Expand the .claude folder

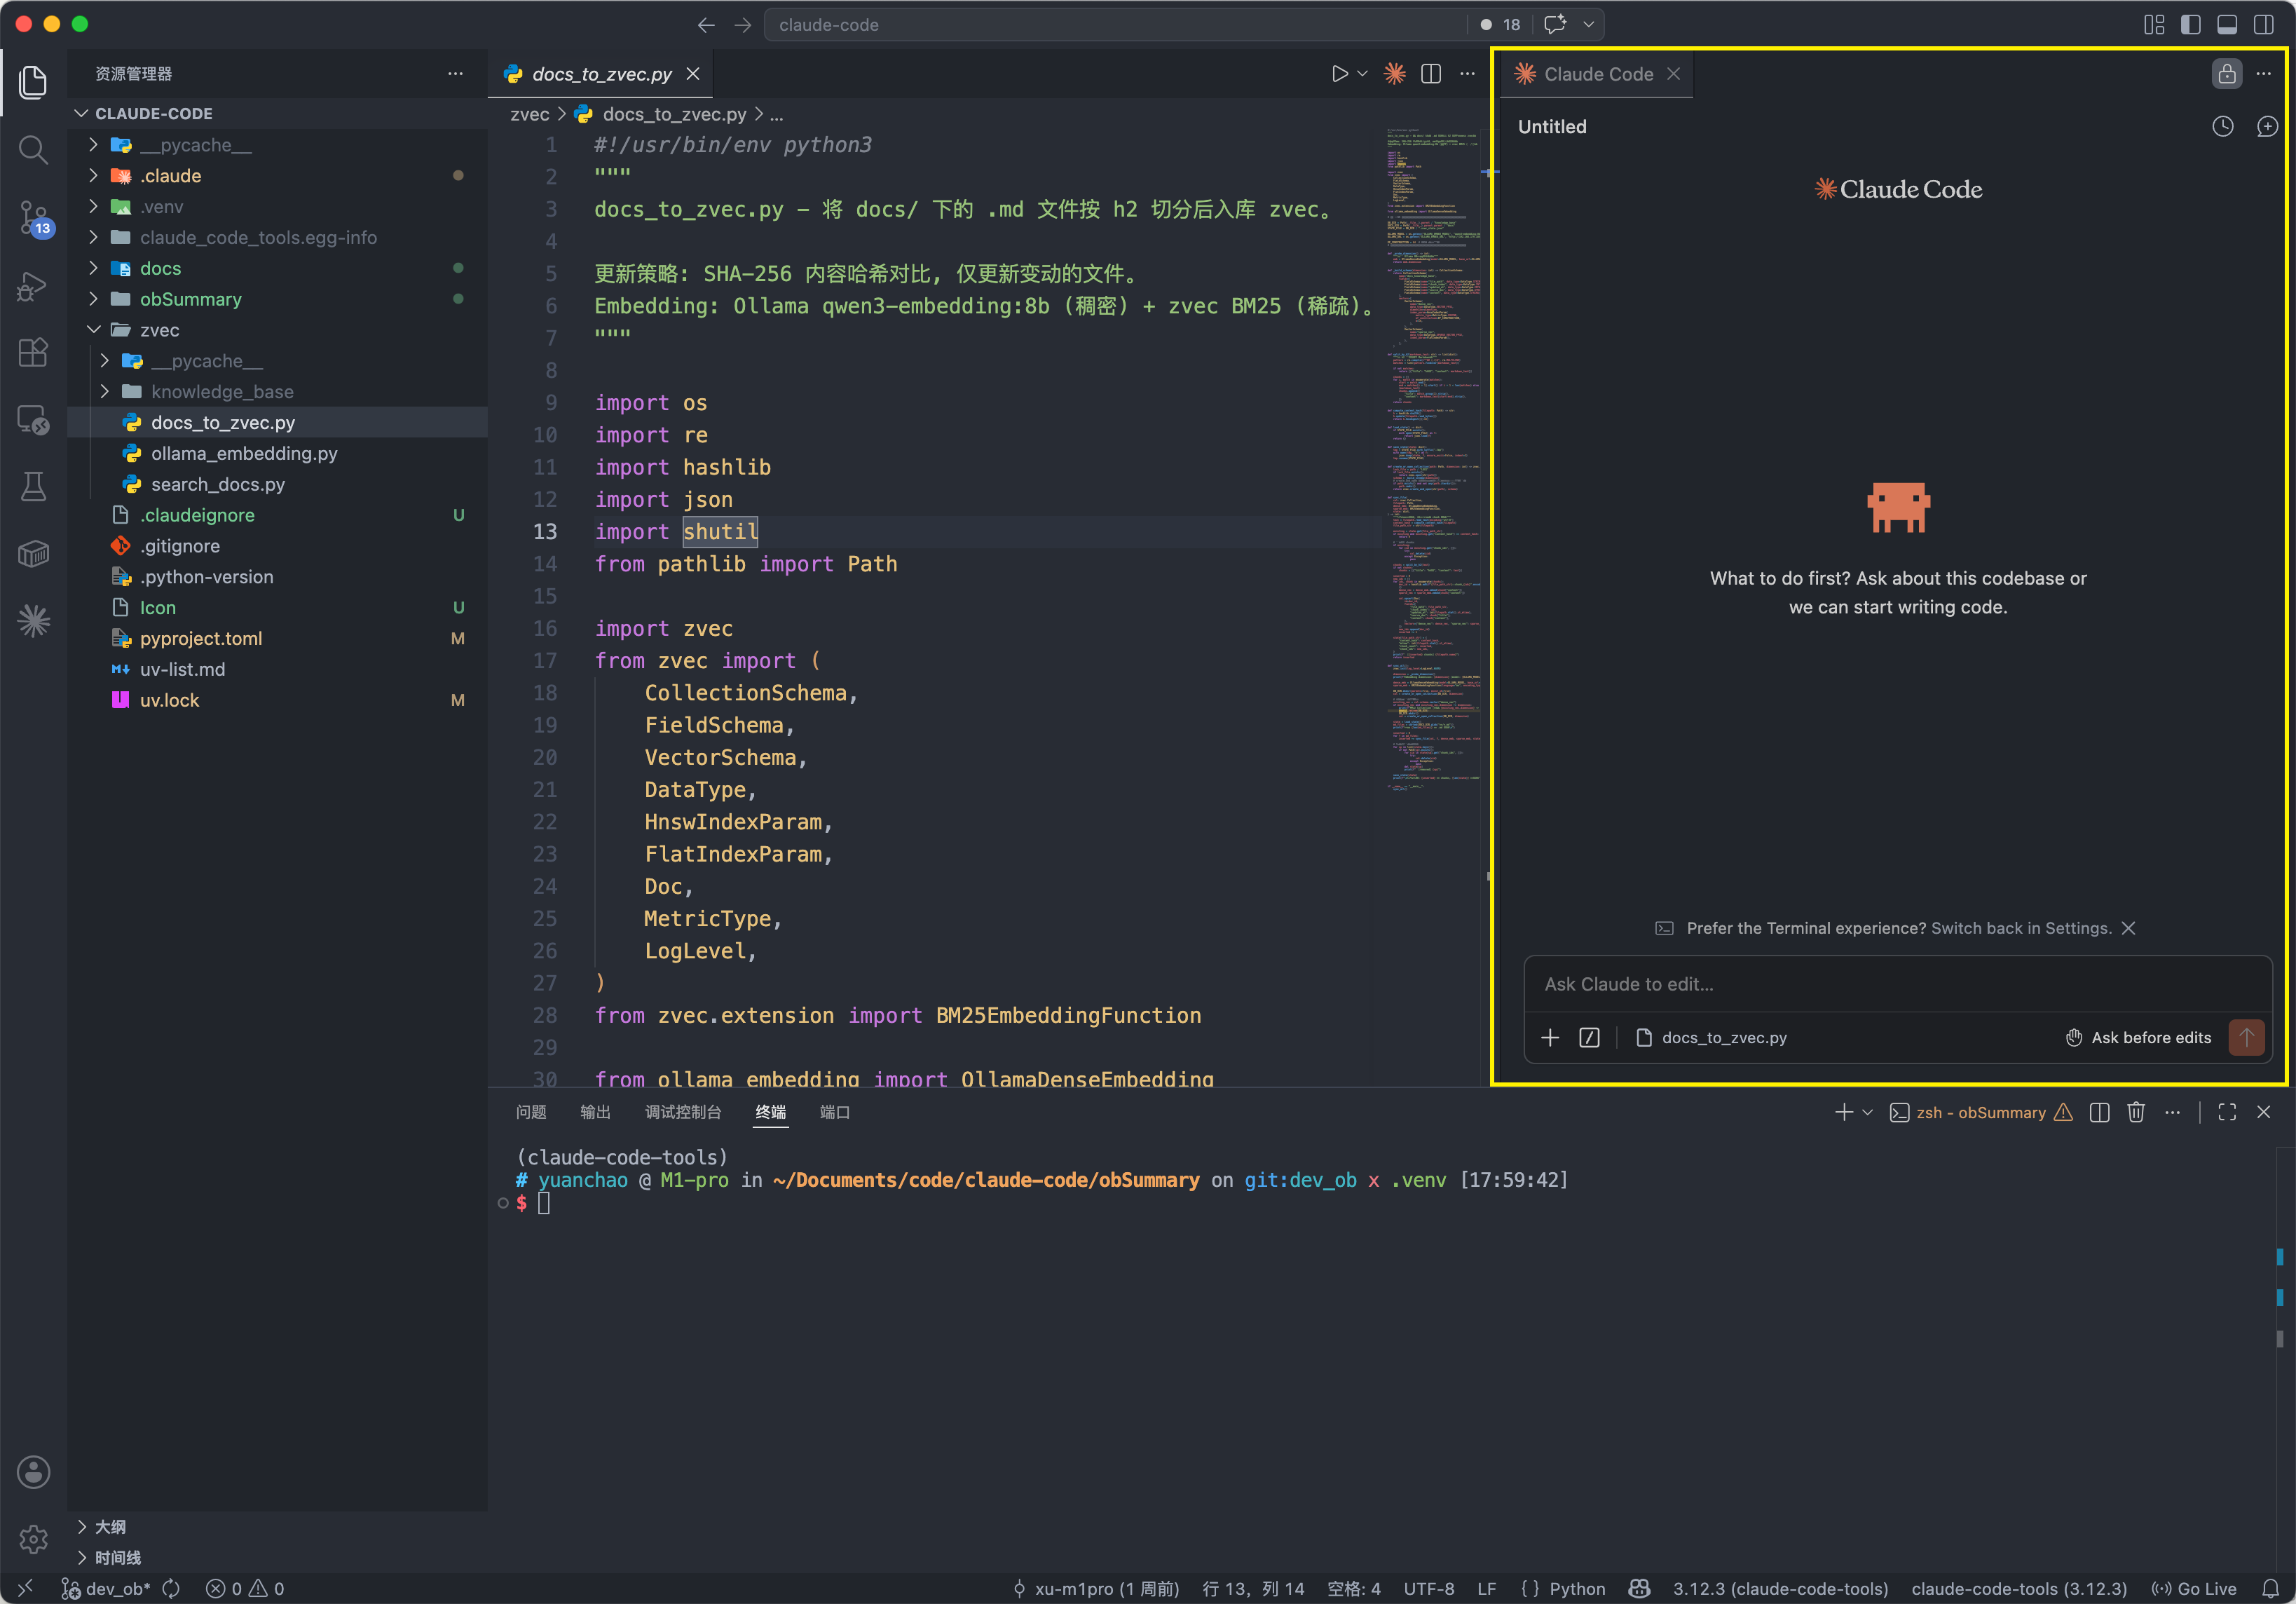coord(278,176)
